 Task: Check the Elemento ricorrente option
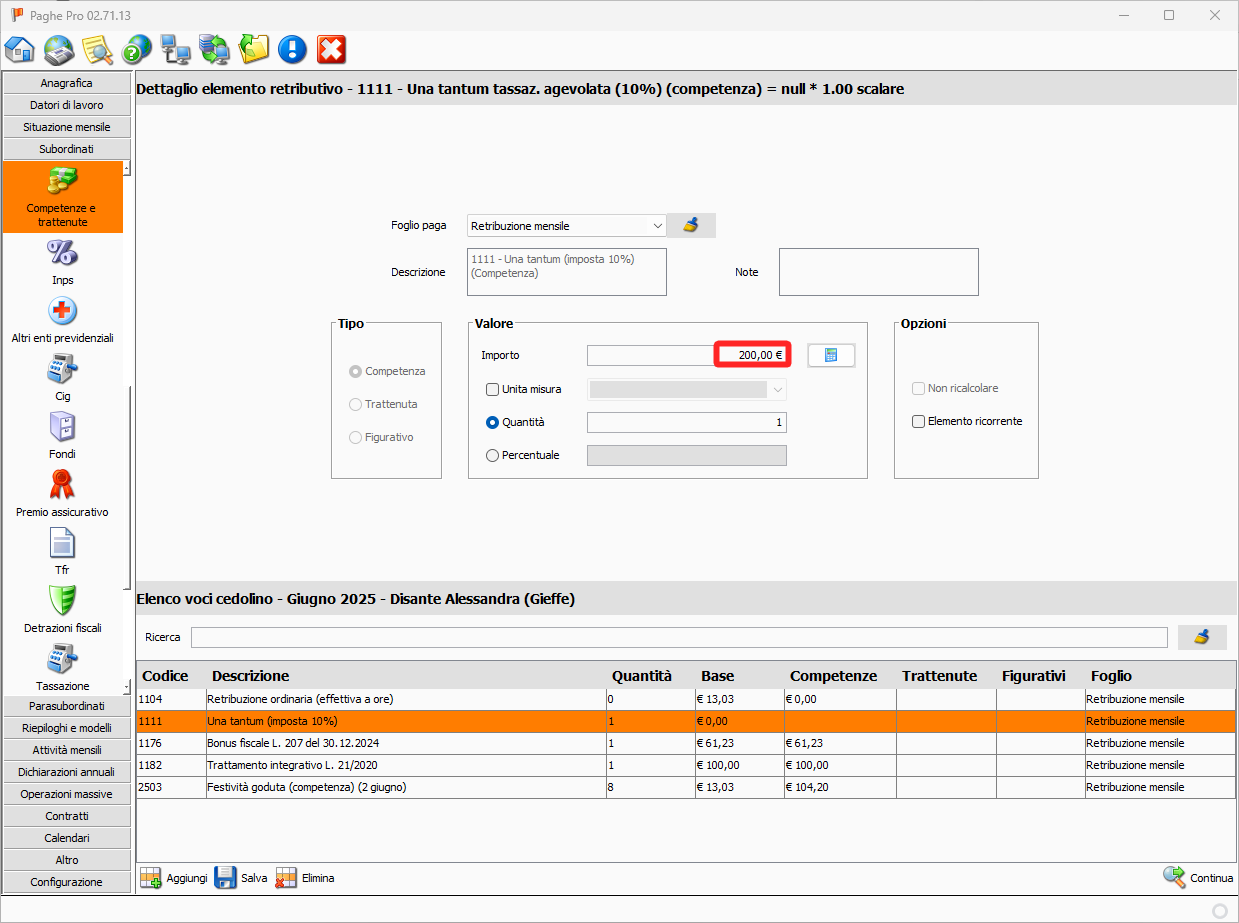pyautogui.click(x=918, y=422)
